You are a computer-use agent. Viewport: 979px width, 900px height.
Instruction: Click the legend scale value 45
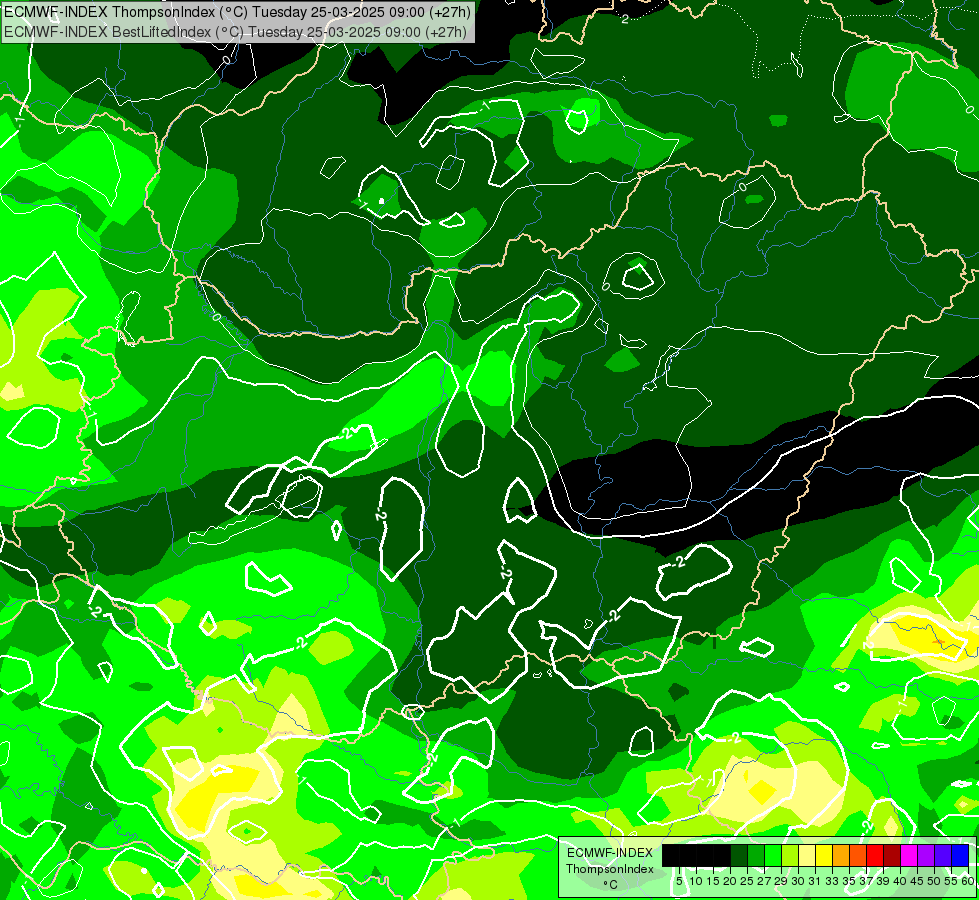(917, 881)
